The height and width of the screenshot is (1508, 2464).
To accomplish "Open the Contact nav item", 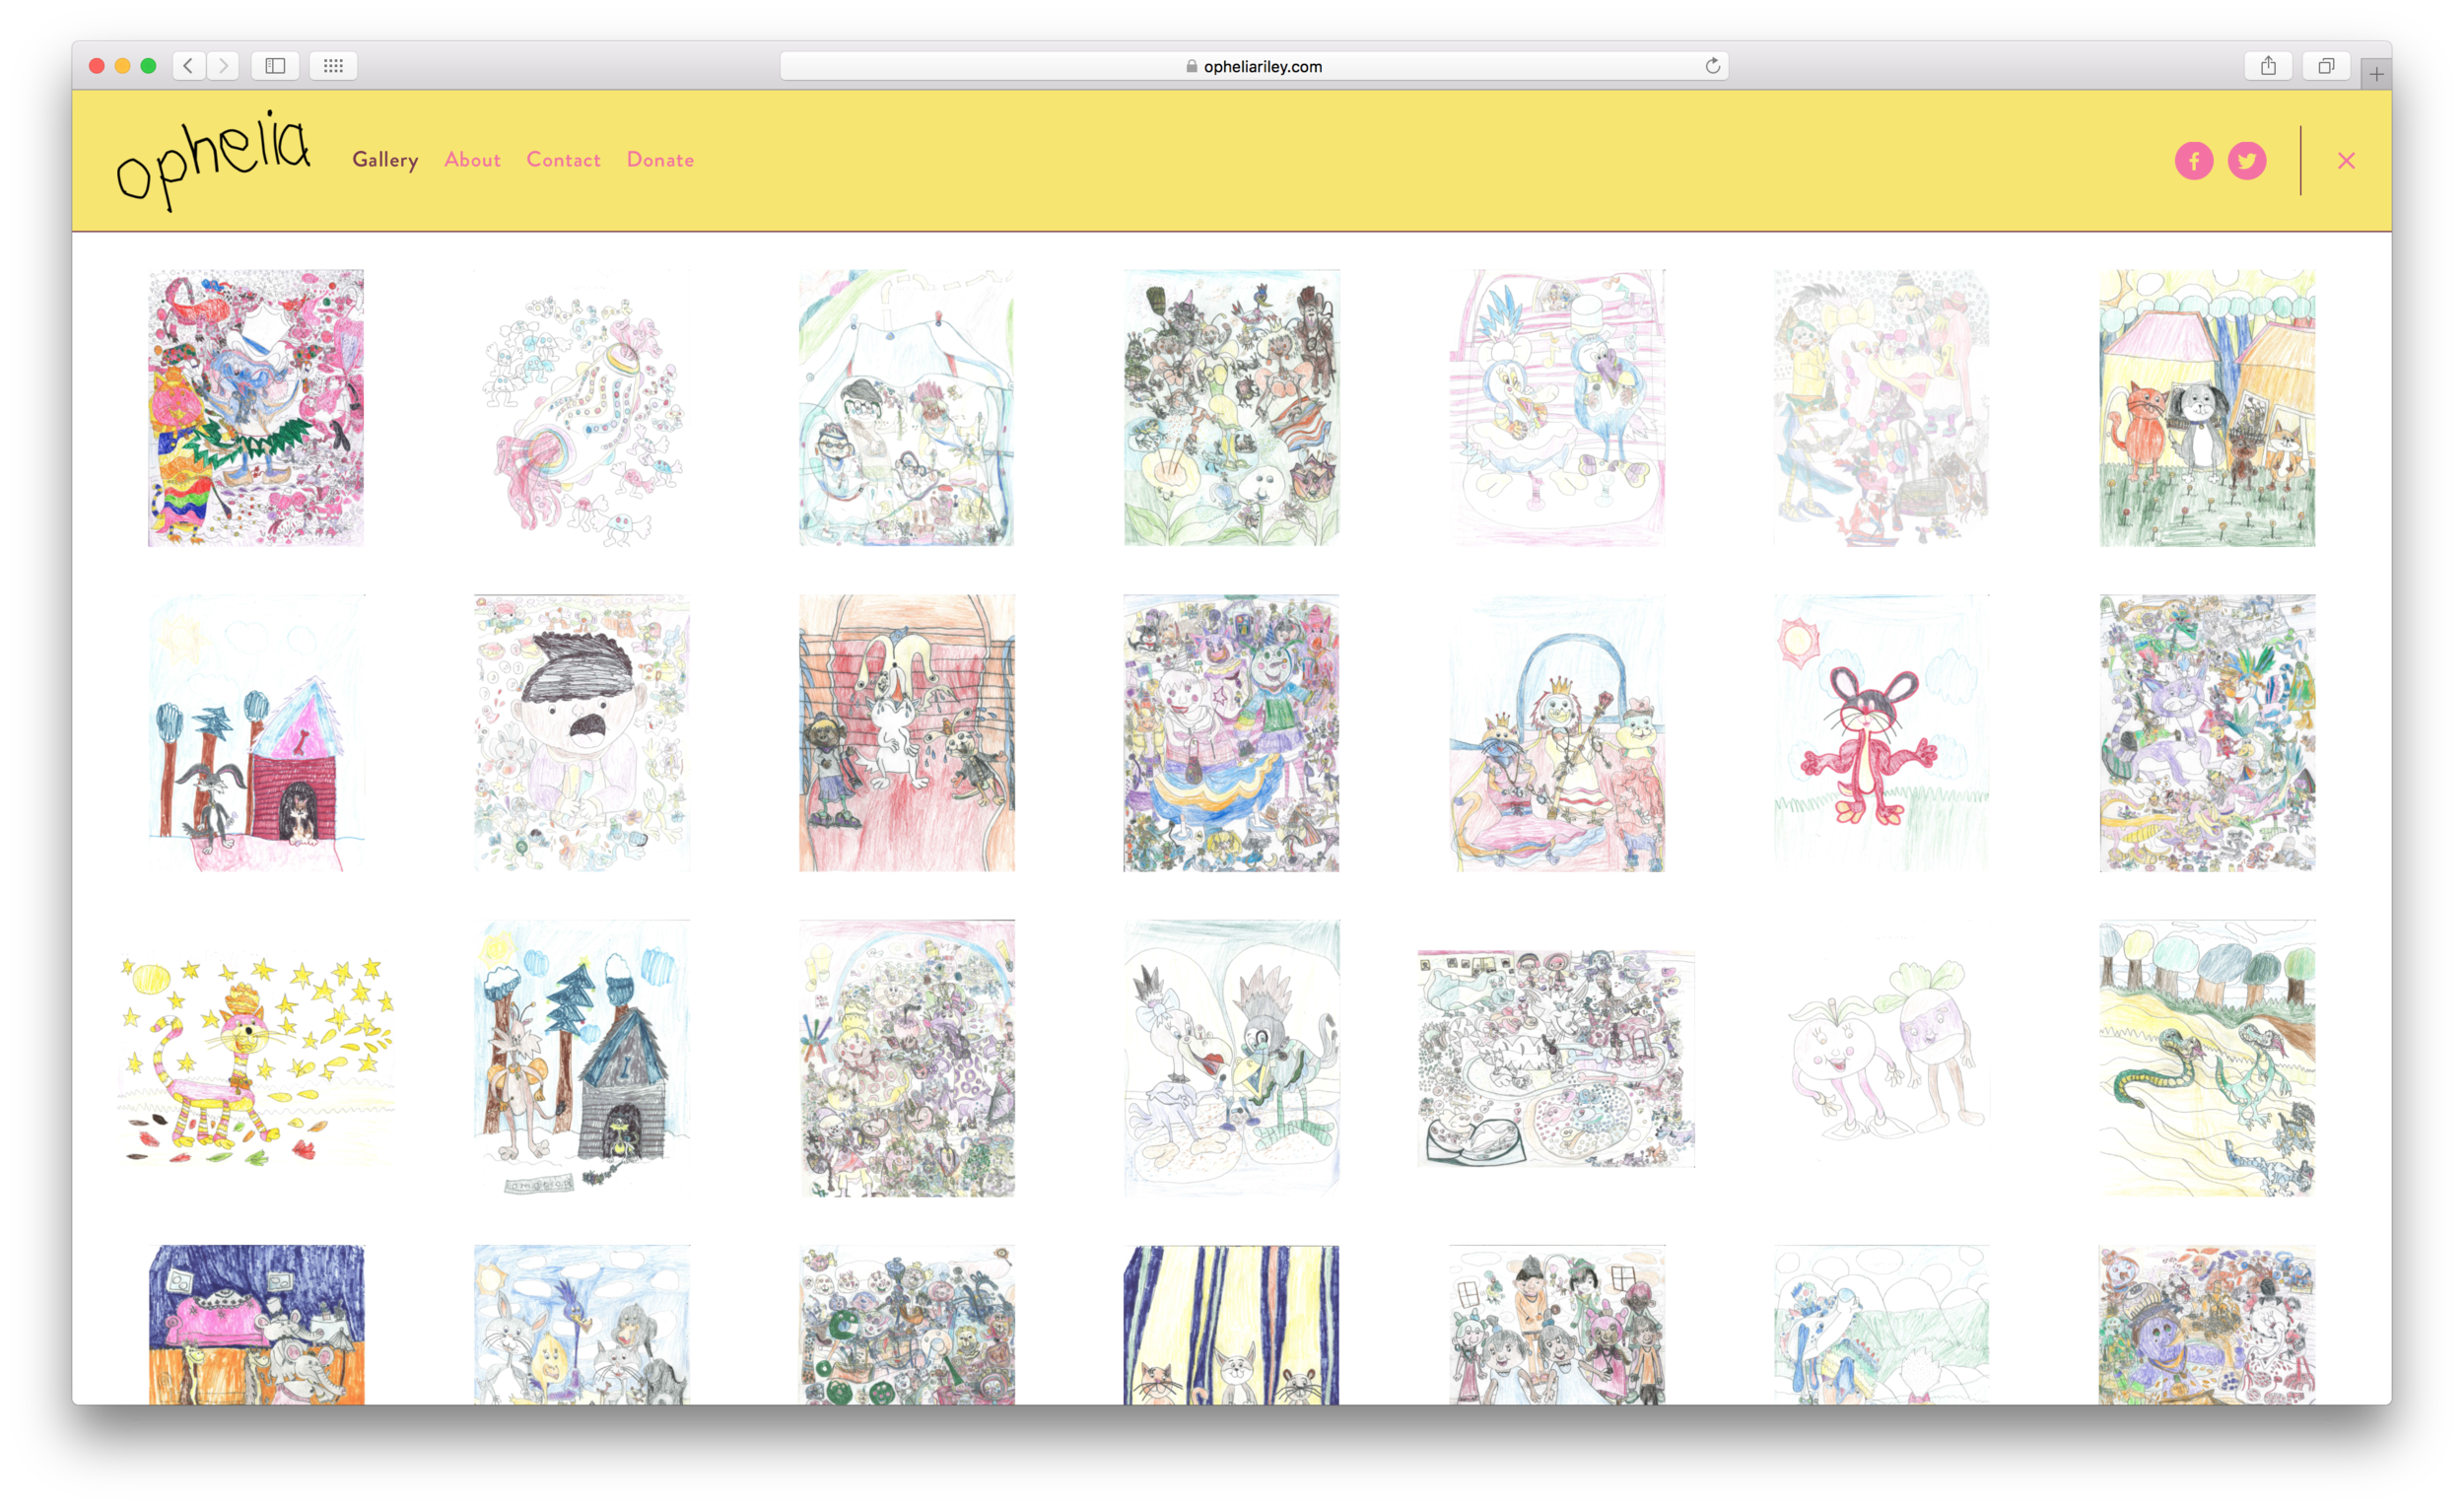I will (x=563, y=160).
